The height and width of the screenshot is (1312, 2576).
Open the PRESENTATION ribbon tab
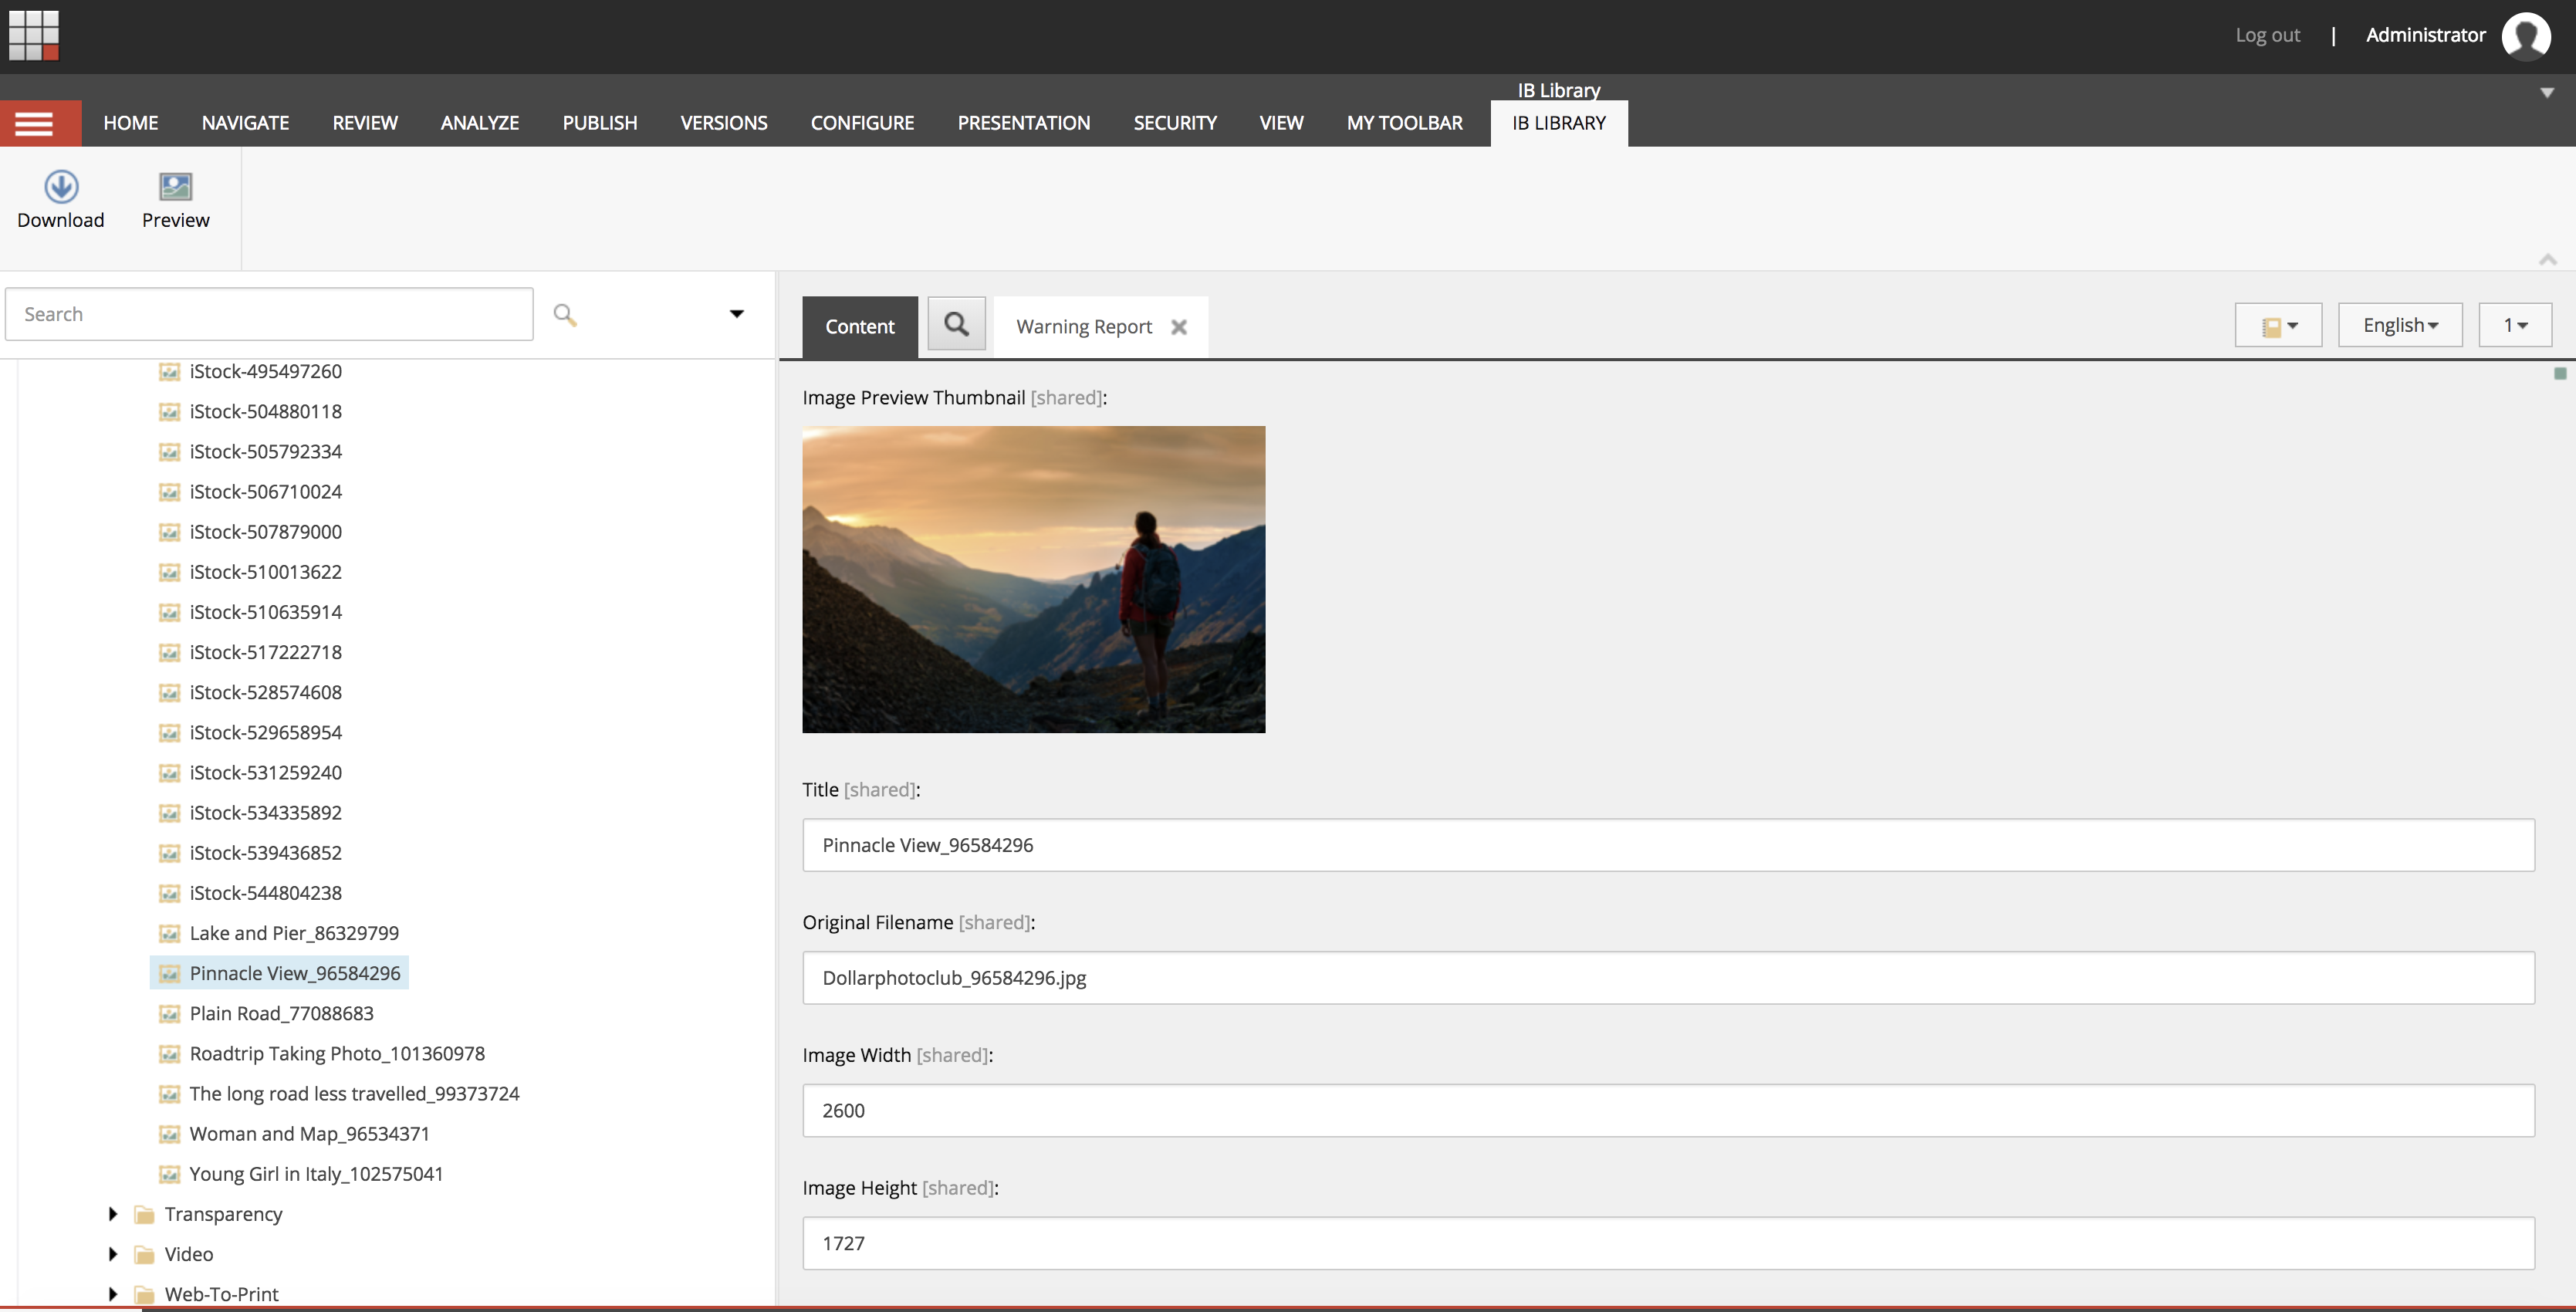coord(1024,123)
